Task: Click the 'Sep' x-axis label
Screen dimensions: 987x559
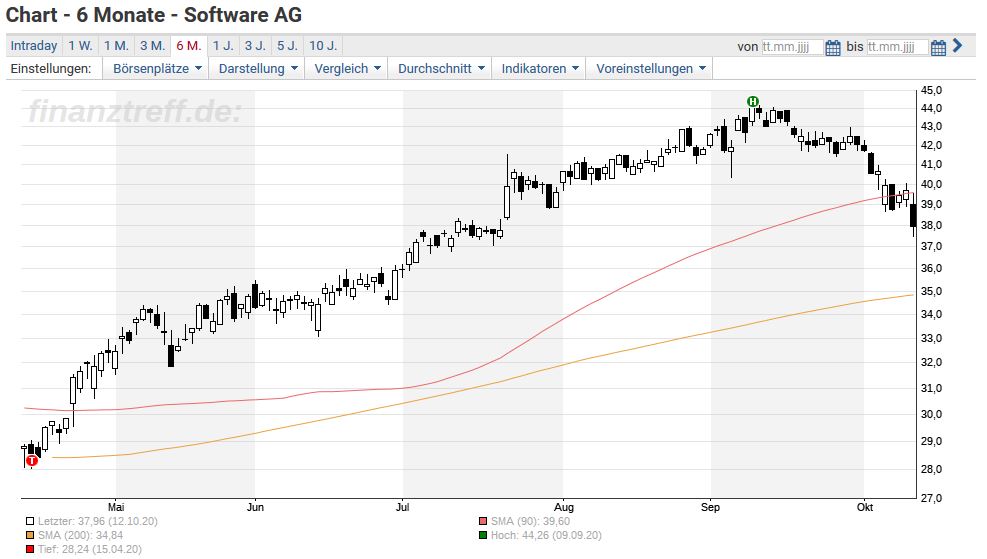Action: pyautogui.click(x=710, y=507)
